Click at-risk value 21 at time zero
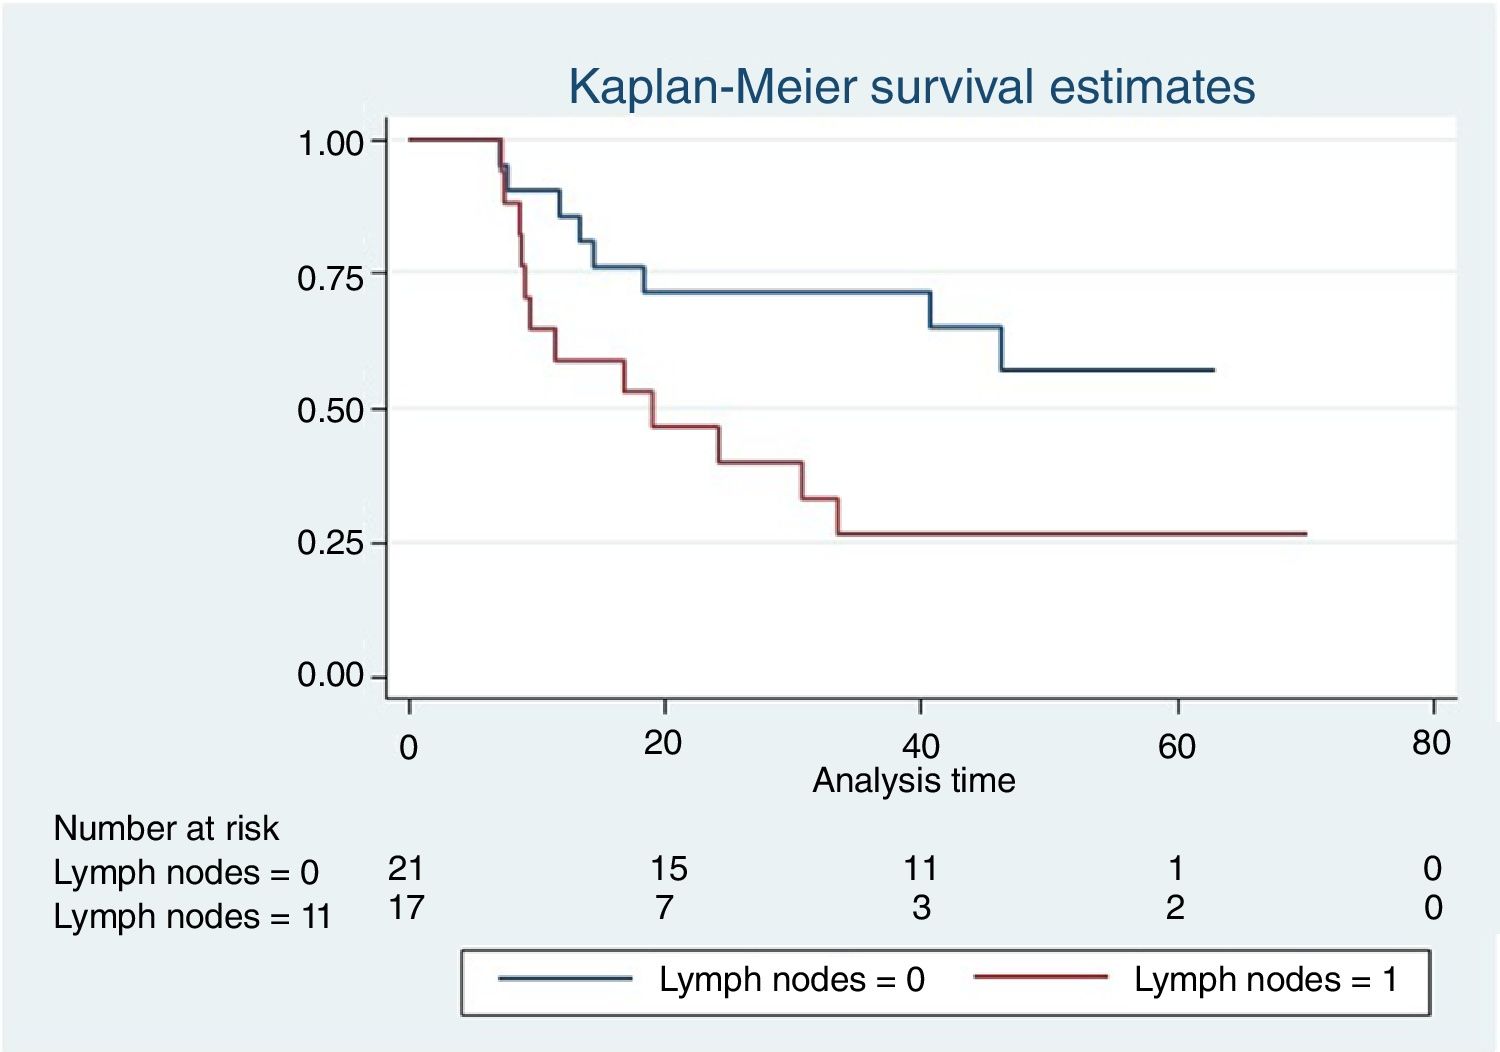 tap(406, 868)
